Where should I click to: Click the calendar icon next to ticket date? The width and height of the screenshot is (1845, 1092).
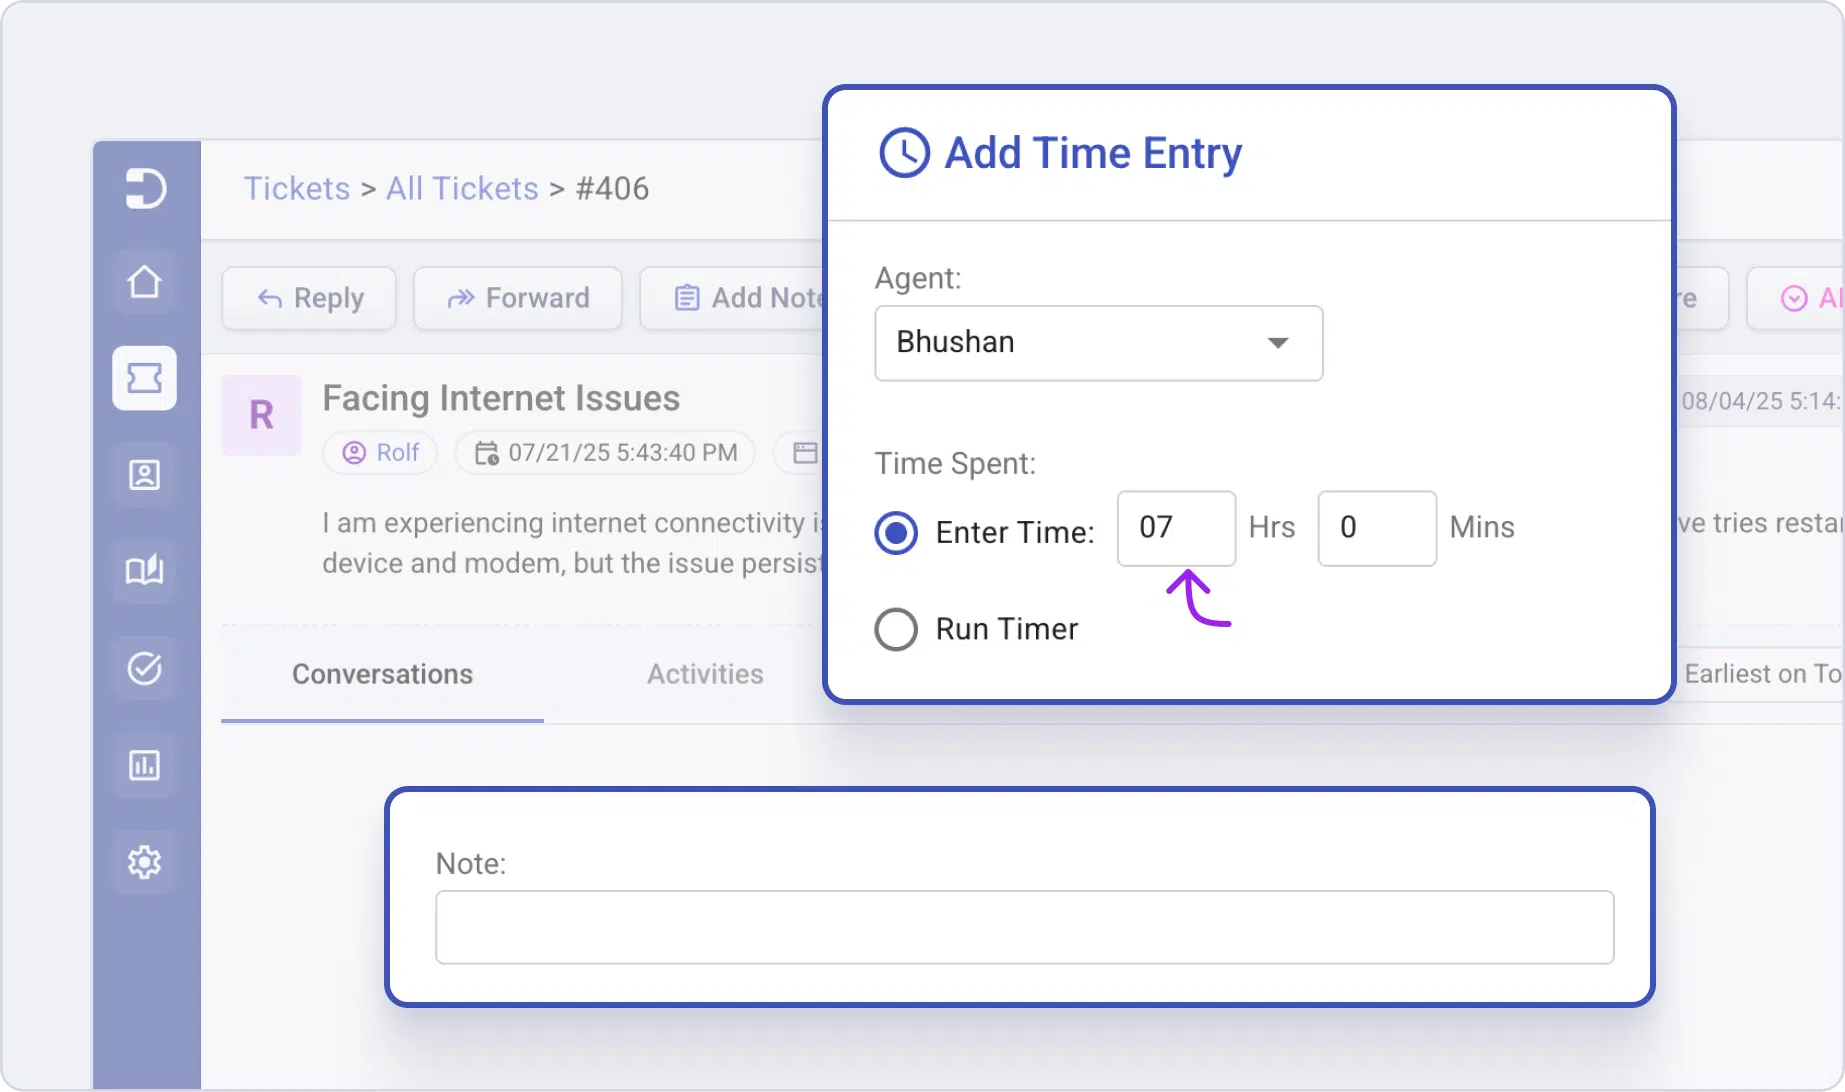(489, 453)
